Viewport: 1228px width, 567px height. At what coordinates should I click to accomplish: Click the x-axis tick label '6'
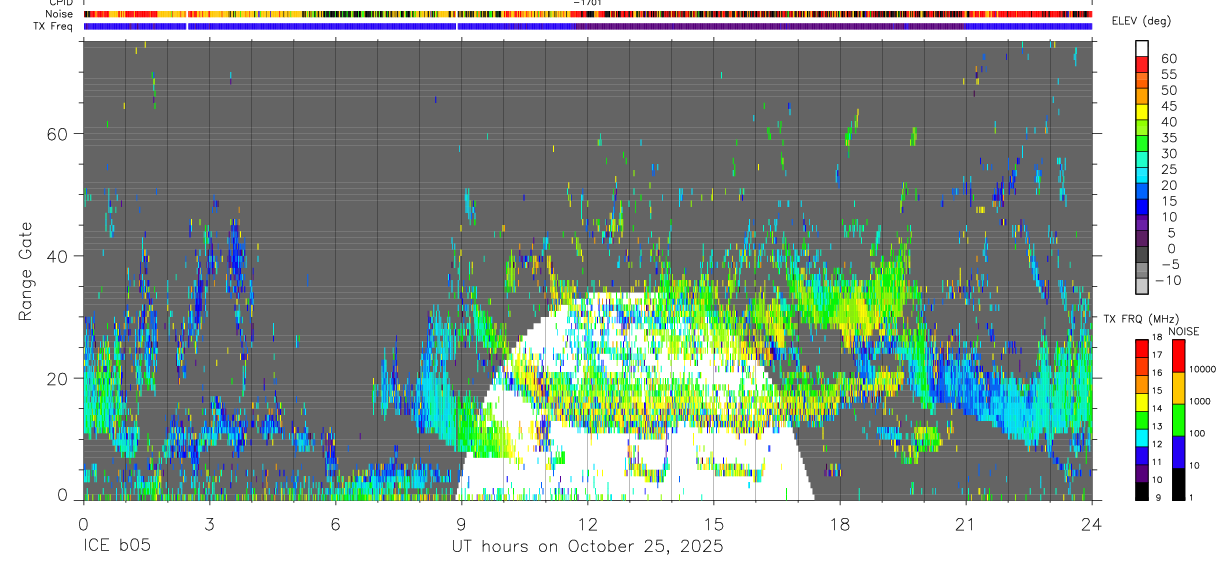click(x=335, y=524)
